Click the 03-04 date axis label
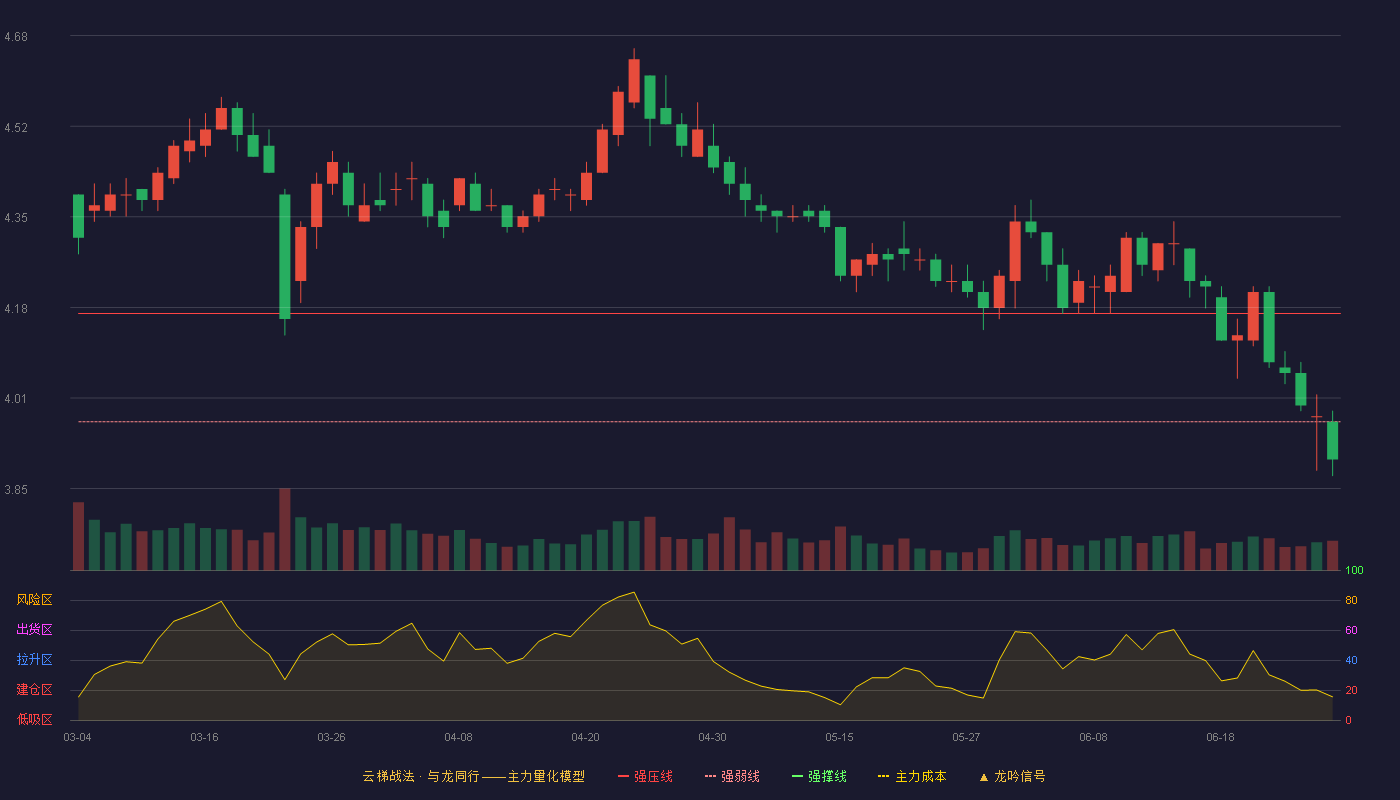 coord(77,737)
